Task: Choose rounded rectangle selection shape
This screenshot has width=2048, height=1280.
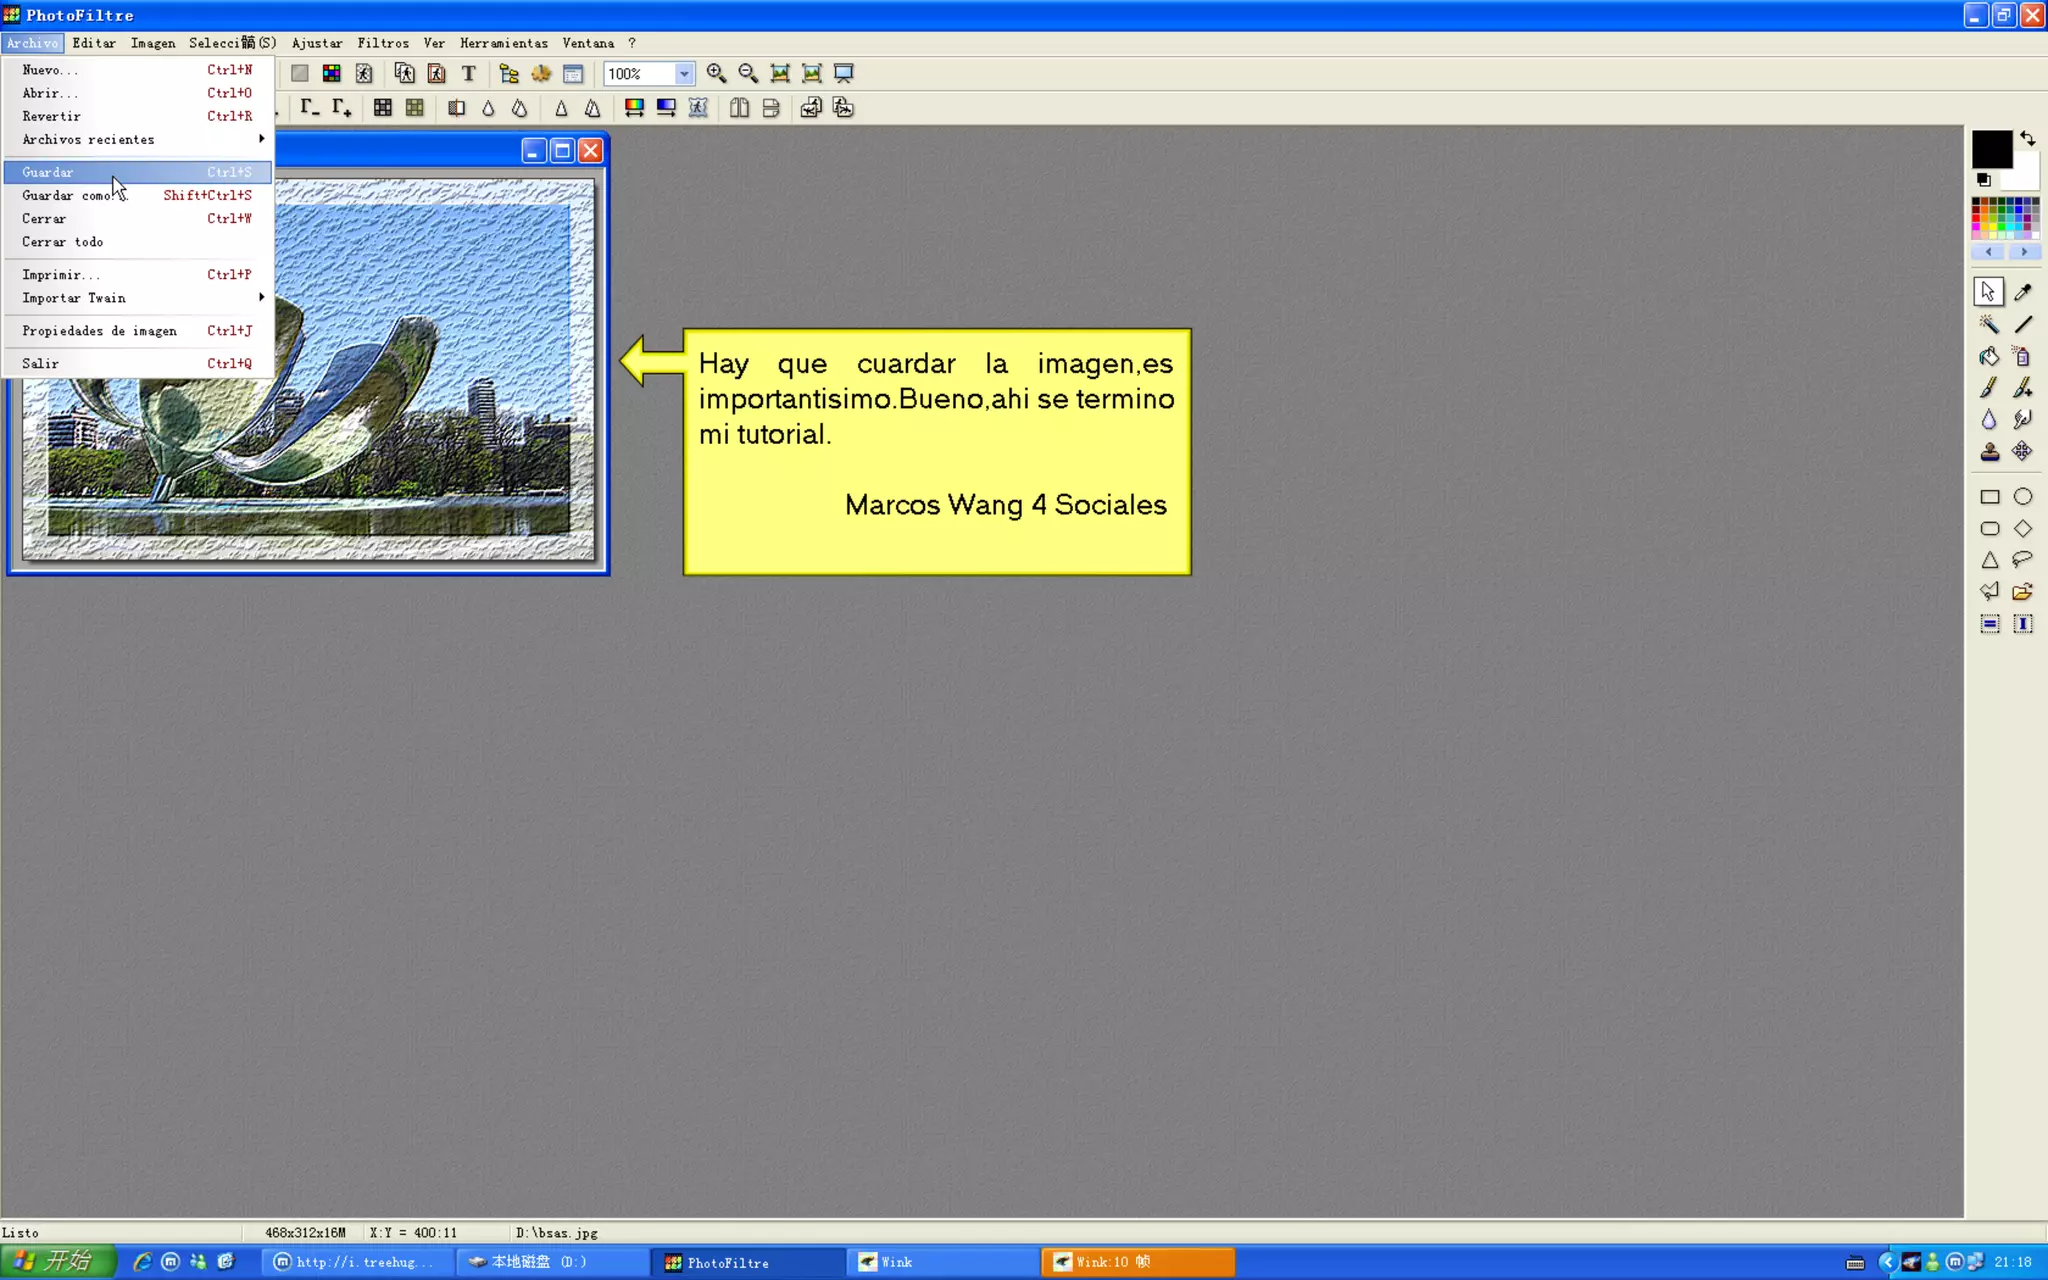Action: [x=1989, y=529]
